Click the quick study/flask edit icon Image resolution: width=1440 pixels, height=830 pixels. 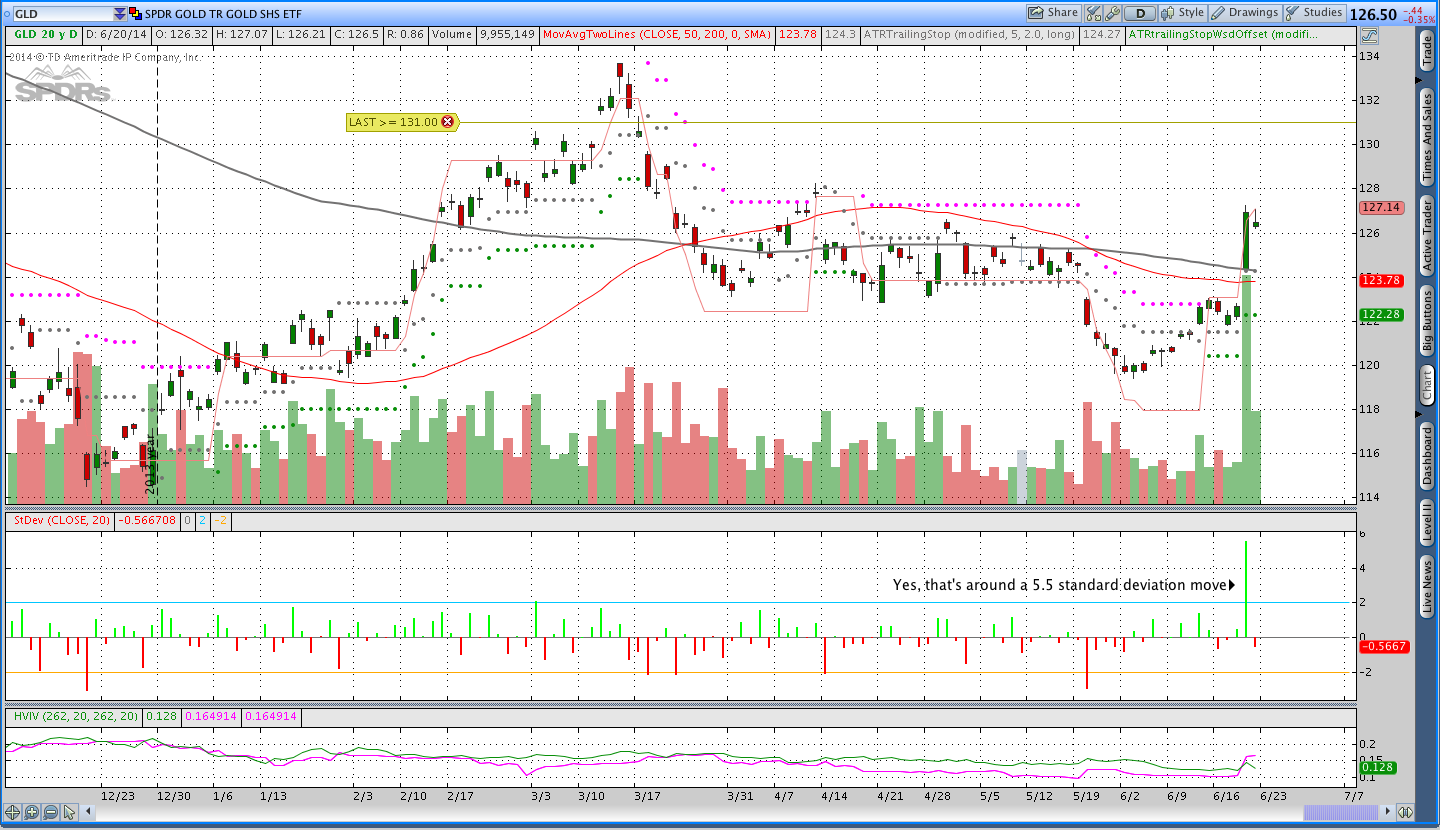pos(1093,13)
